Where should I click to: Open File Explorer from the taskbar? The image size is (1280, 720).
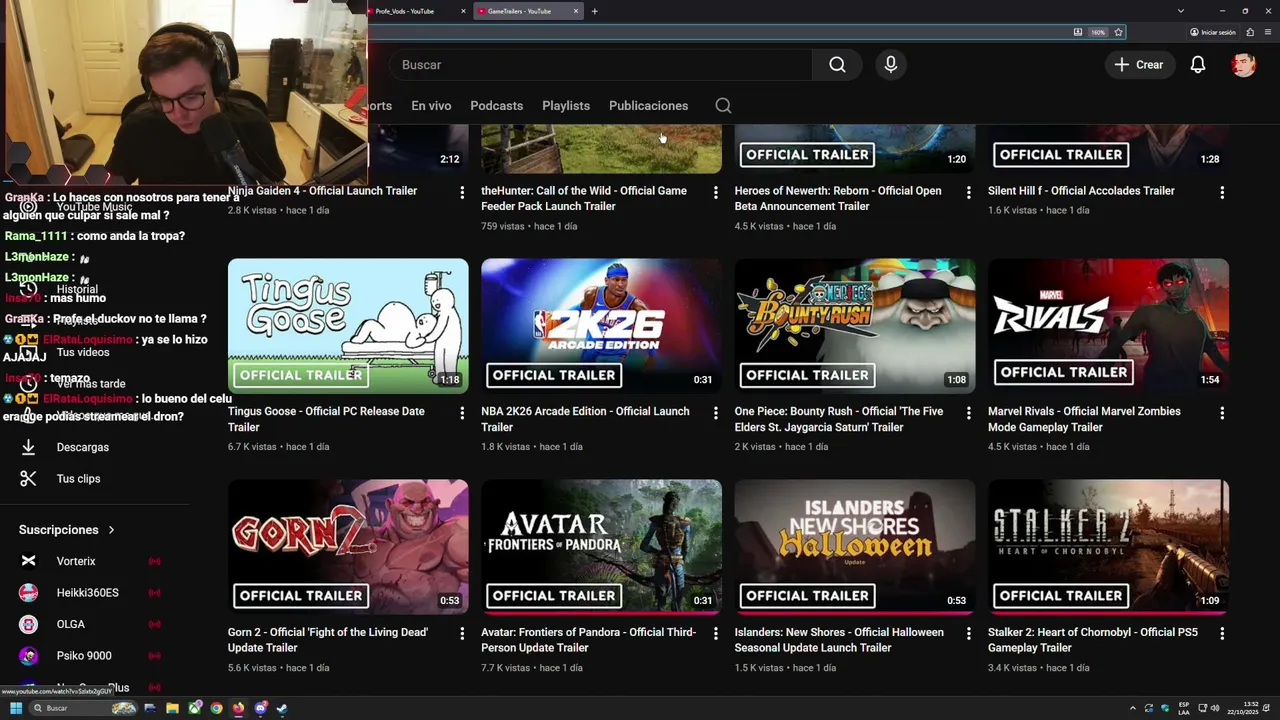tap(172, 708)
